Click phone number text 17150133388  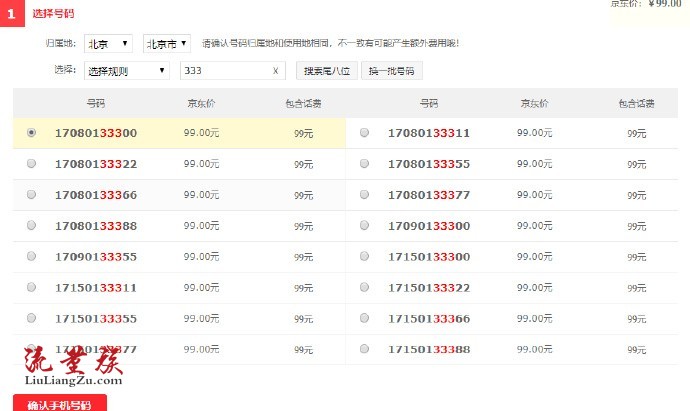(429, 349)
